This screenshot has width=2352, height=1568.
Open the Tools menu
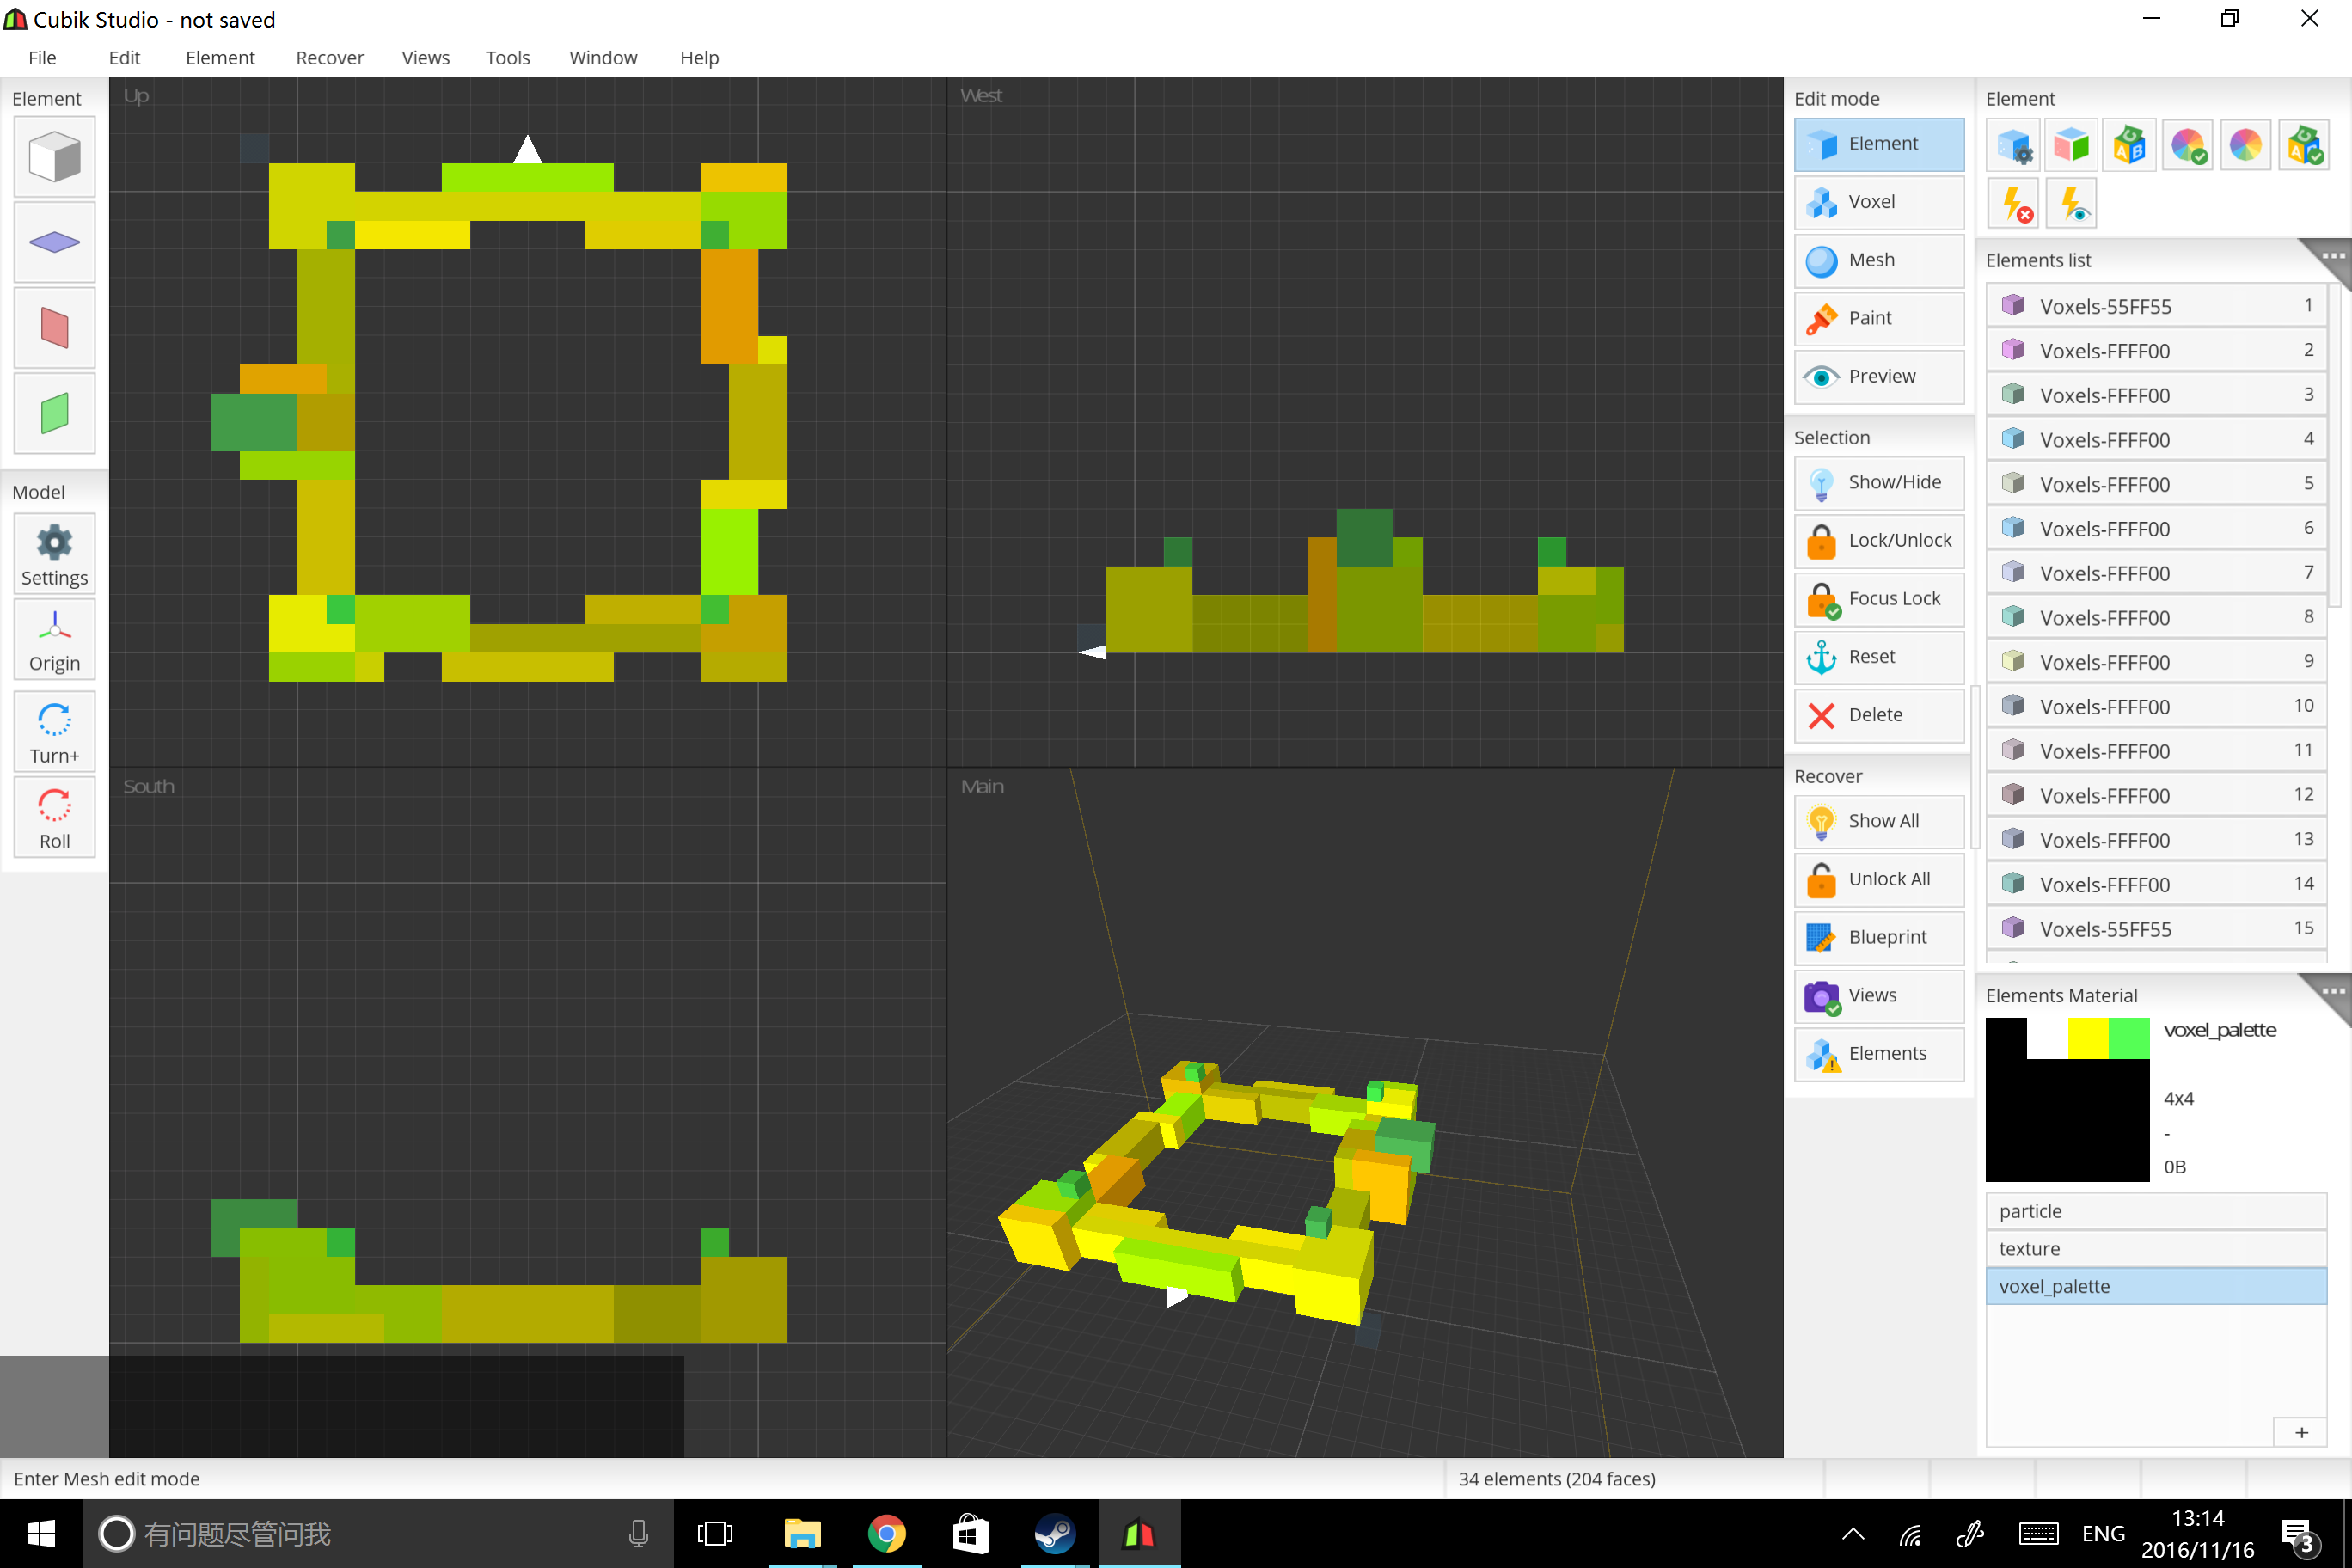coord(507,58)
